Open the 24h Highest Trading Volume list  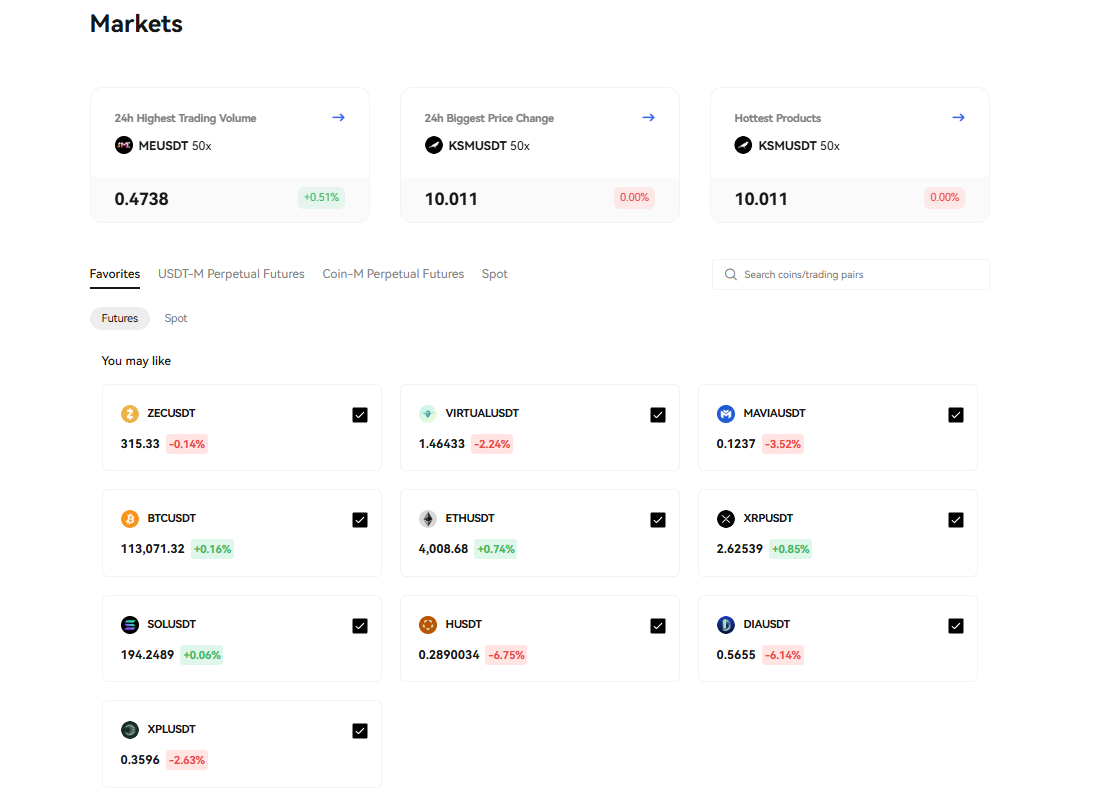(x=338, y=117)
